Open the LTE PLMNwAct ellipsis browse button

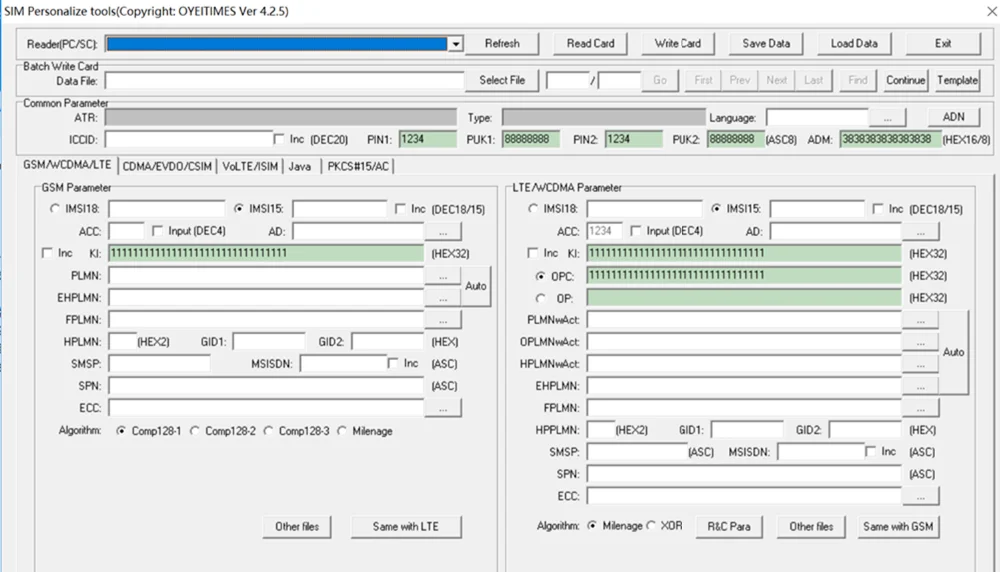point(920,320)
